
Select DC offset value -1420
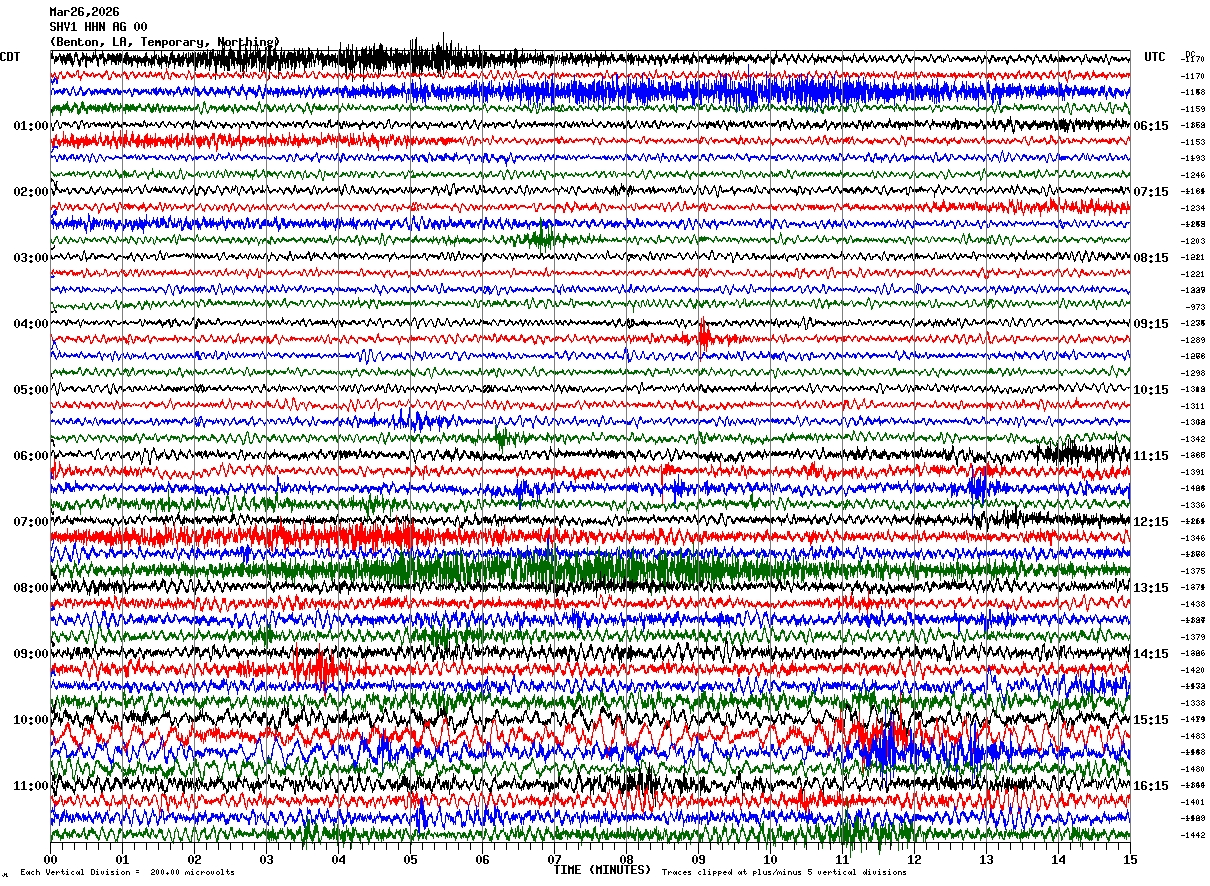[1194, 670]
